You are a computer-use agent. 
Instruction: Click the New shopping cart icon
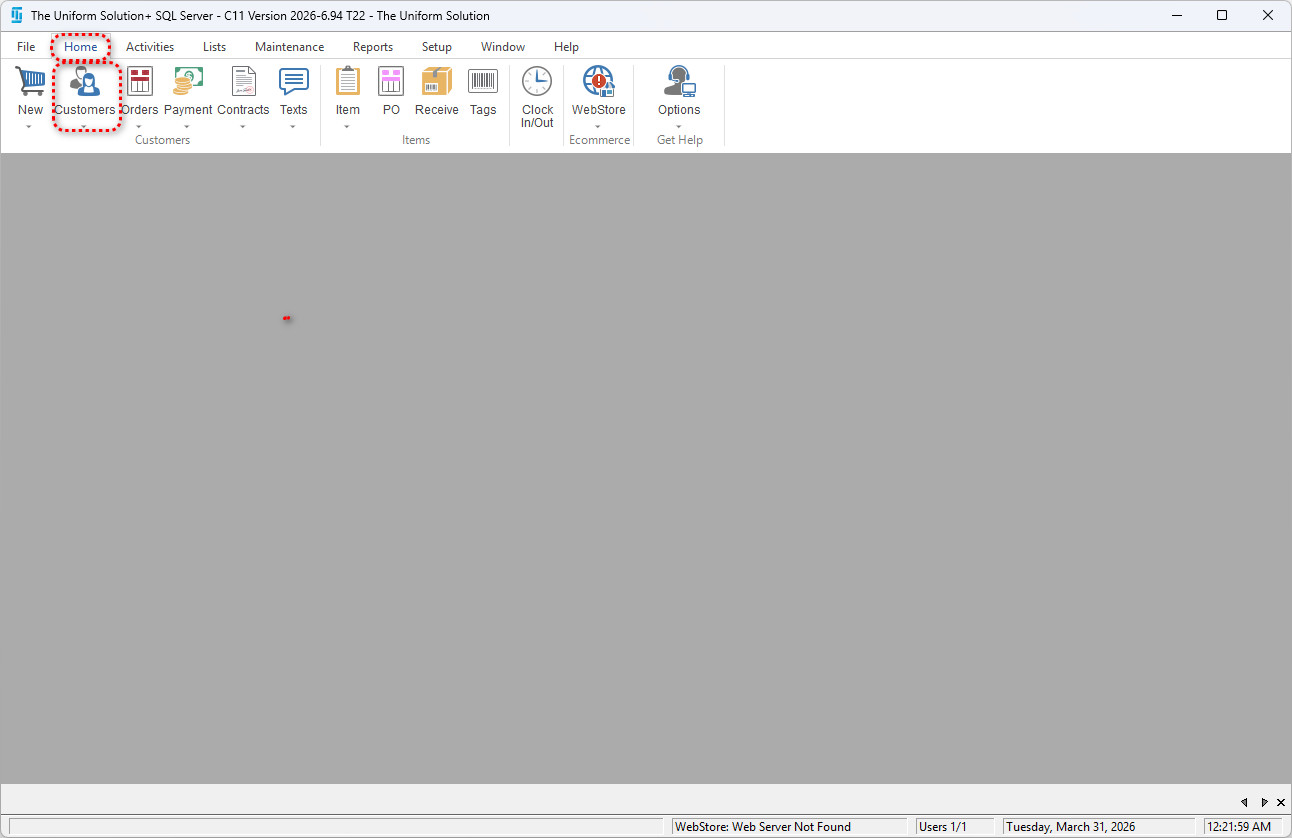pos(30,82)
